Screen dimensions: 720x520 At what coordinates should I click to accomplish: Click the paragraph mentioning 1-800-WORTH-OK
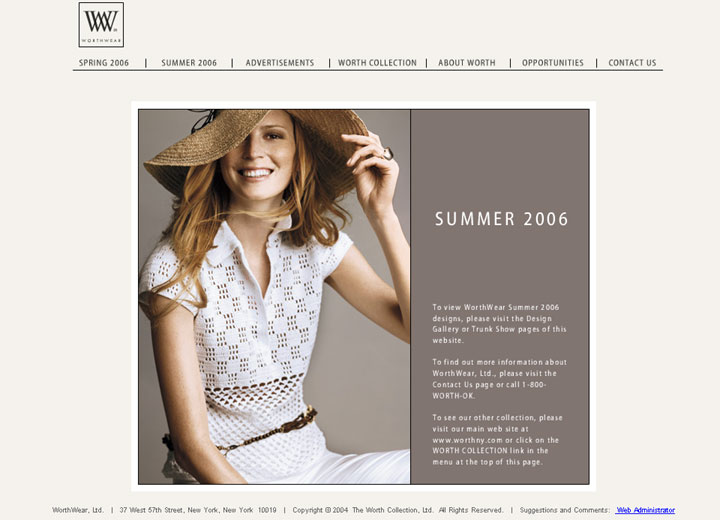499,379
